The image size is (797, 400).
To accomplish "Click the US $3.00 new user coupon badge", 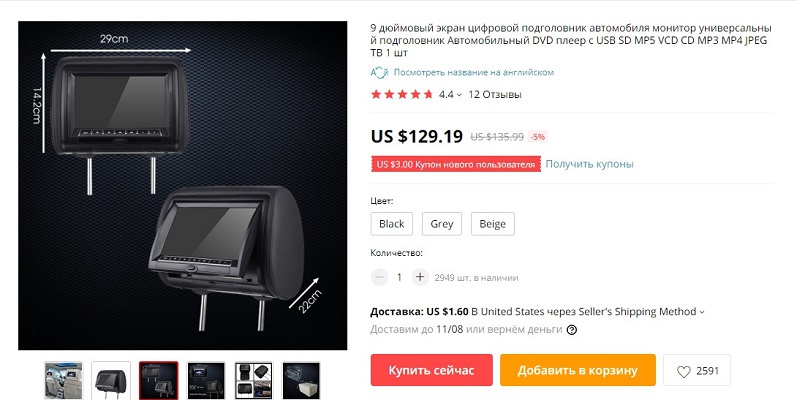I will point(455,164).
